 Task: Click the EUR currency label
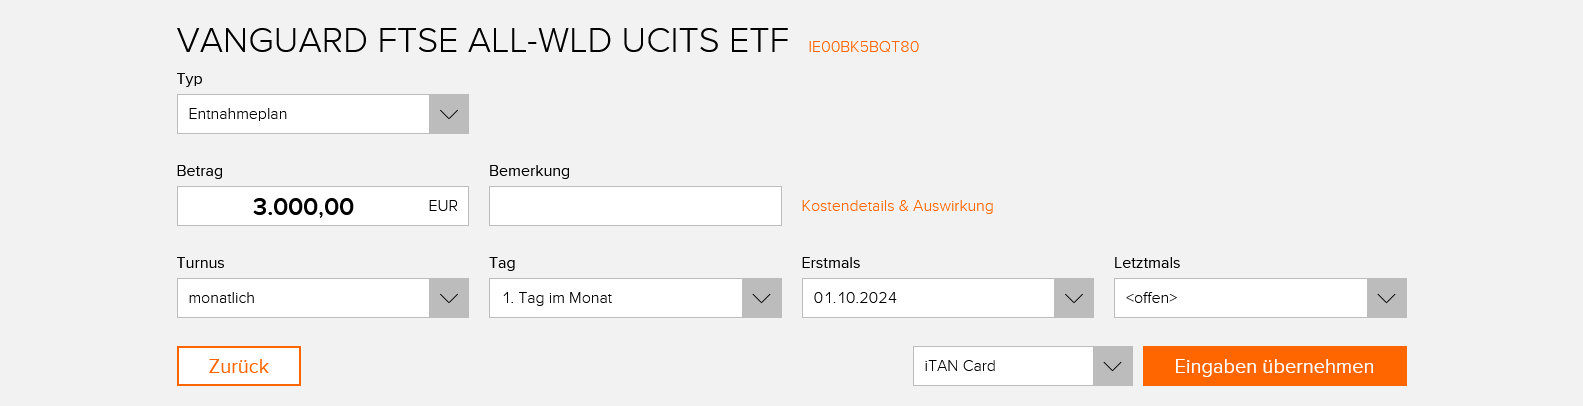[443, 206]
